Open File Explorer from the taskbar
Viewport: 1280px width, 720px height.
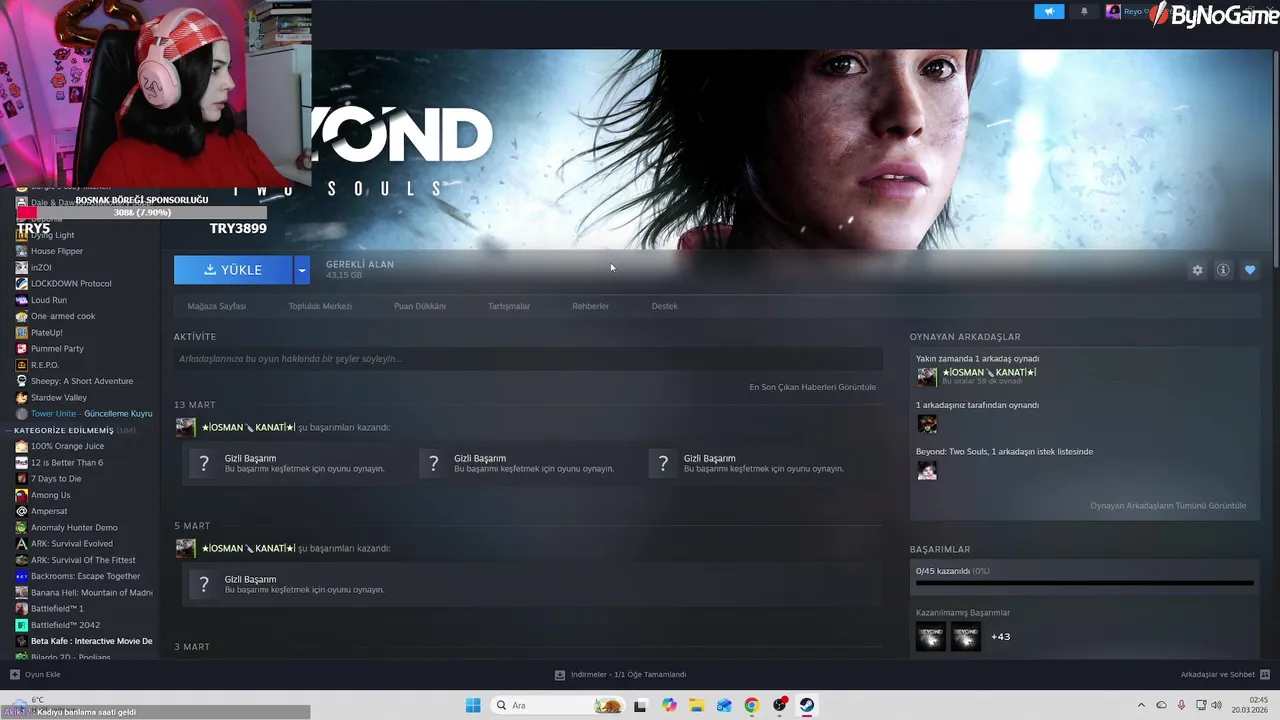pyautogui.click(x=696, y=705)
